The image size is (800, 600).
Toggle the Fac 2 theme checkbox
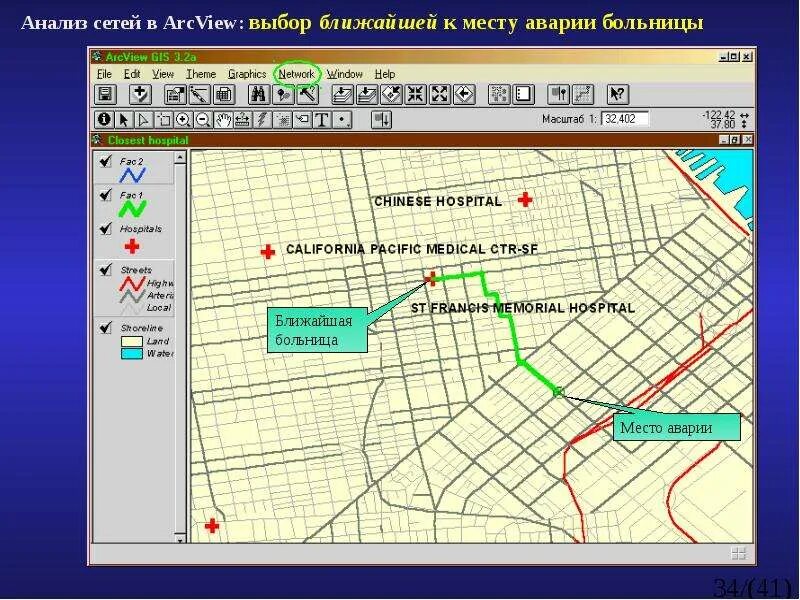(105, 161)
